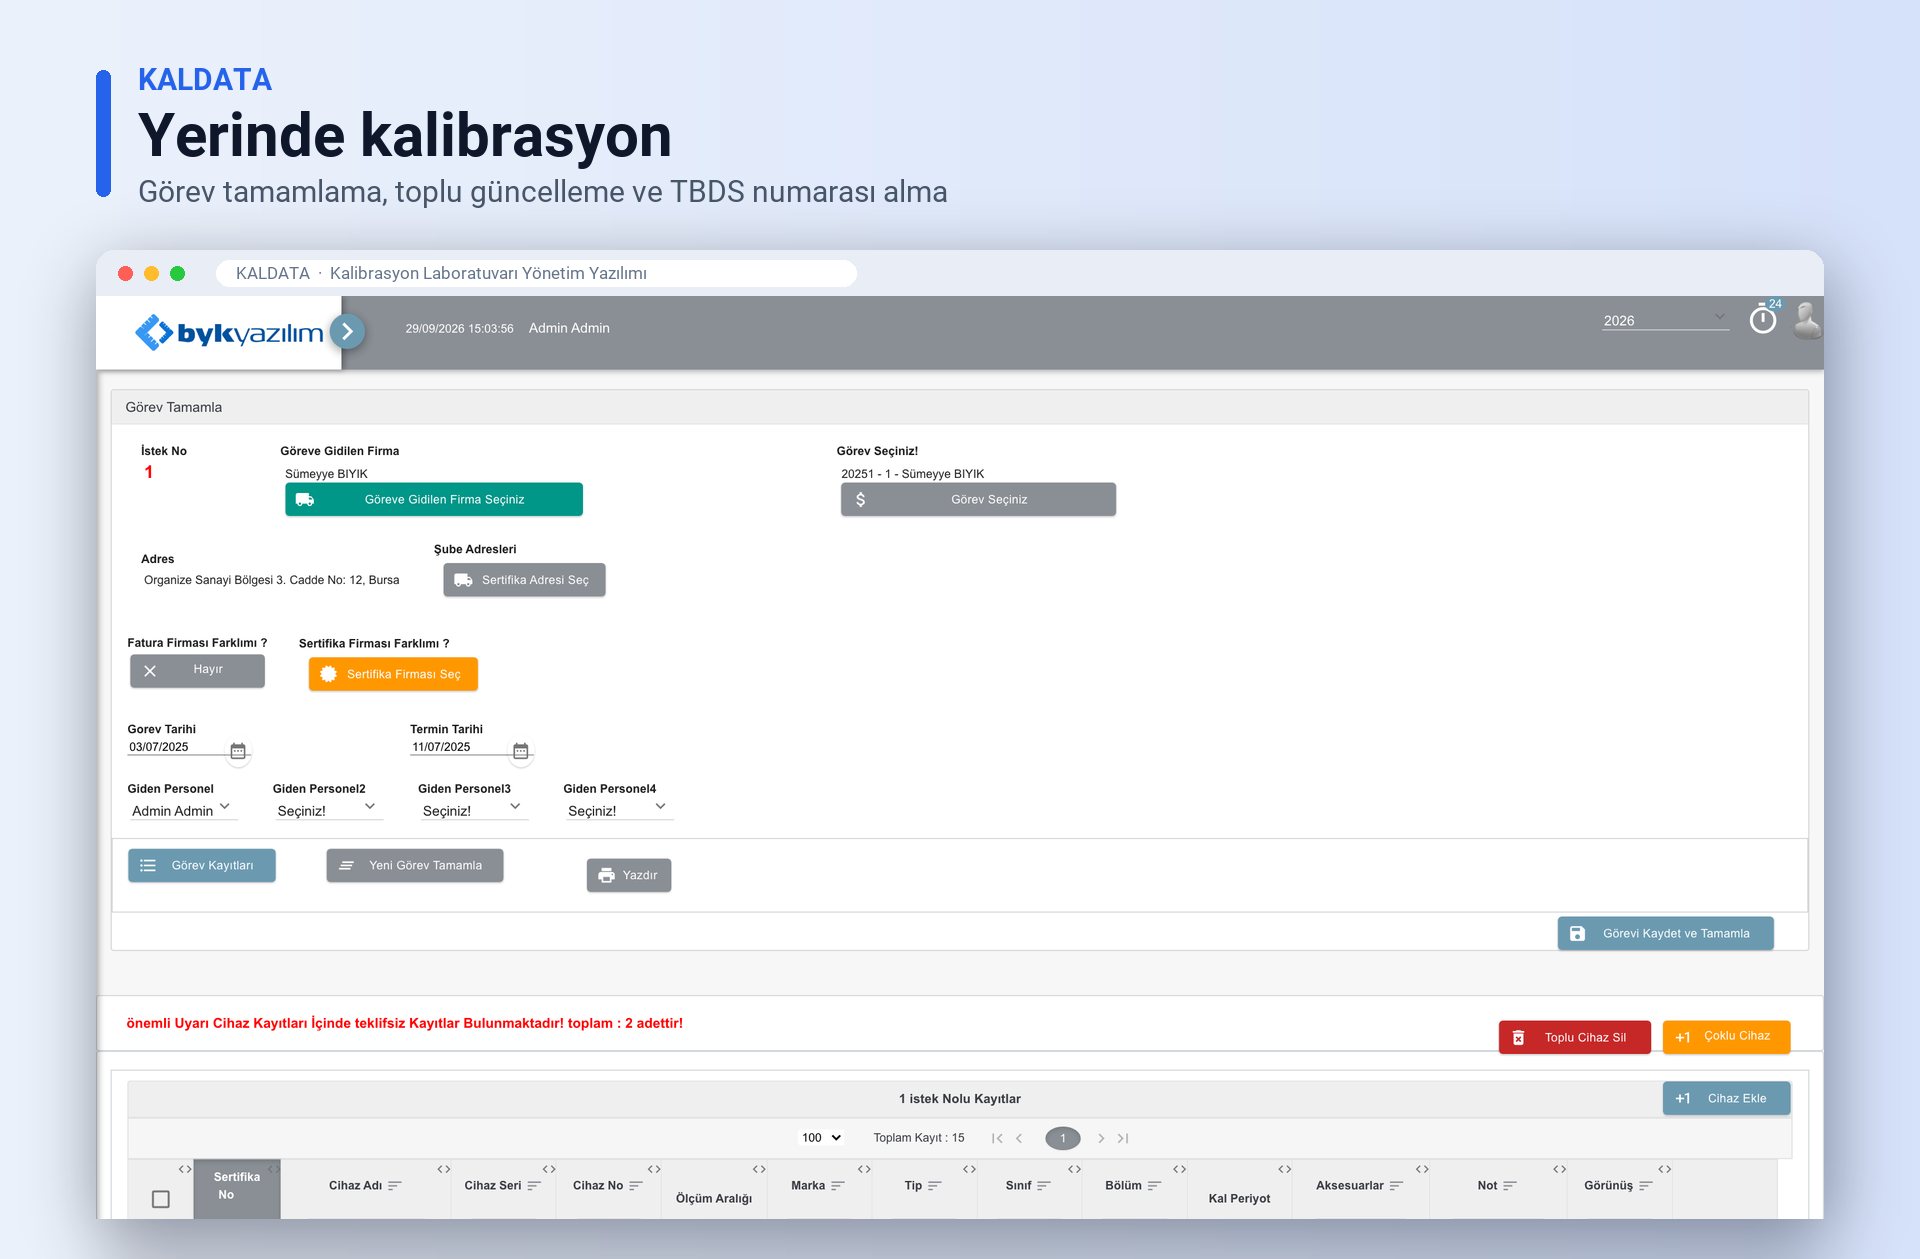Expand the year 2026 dropdown

tap(1665, 320)
